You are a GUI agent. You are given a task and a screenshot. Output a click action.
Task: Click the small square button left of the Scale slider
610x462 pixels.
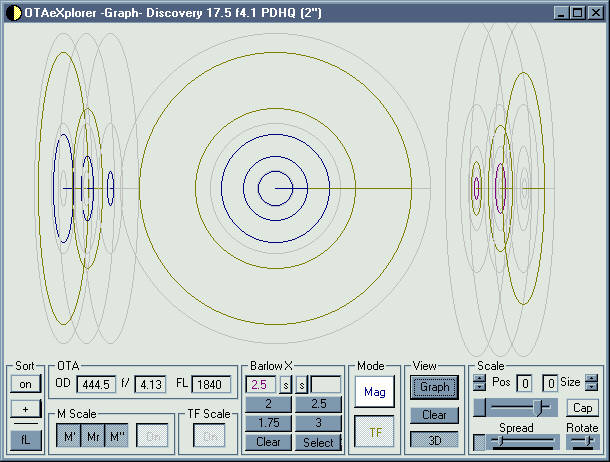coord(479,408)
